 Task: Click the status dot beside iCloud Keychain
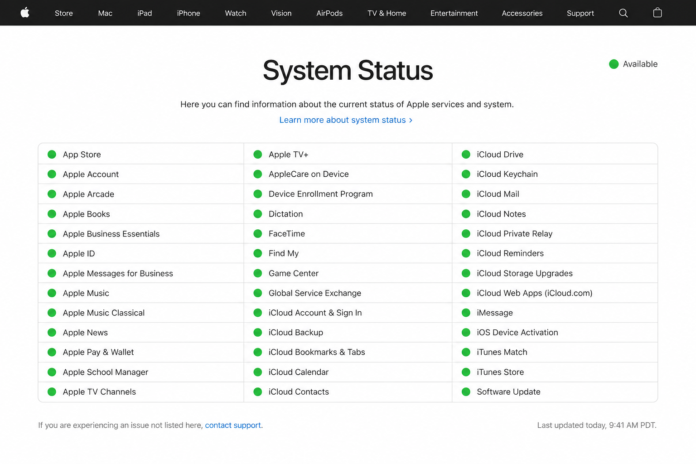pyautogui.click(x=466, y=174)
